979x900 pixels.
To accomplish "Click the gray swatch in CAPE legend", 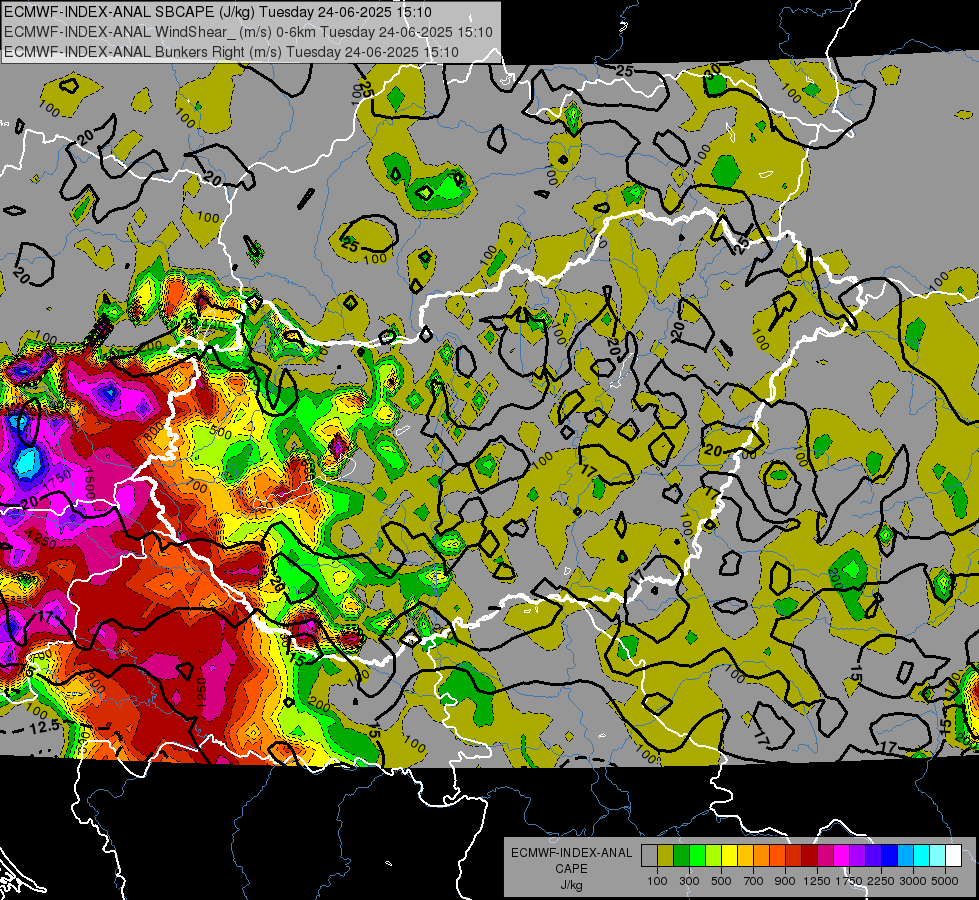I will click(x=649, y=856).
